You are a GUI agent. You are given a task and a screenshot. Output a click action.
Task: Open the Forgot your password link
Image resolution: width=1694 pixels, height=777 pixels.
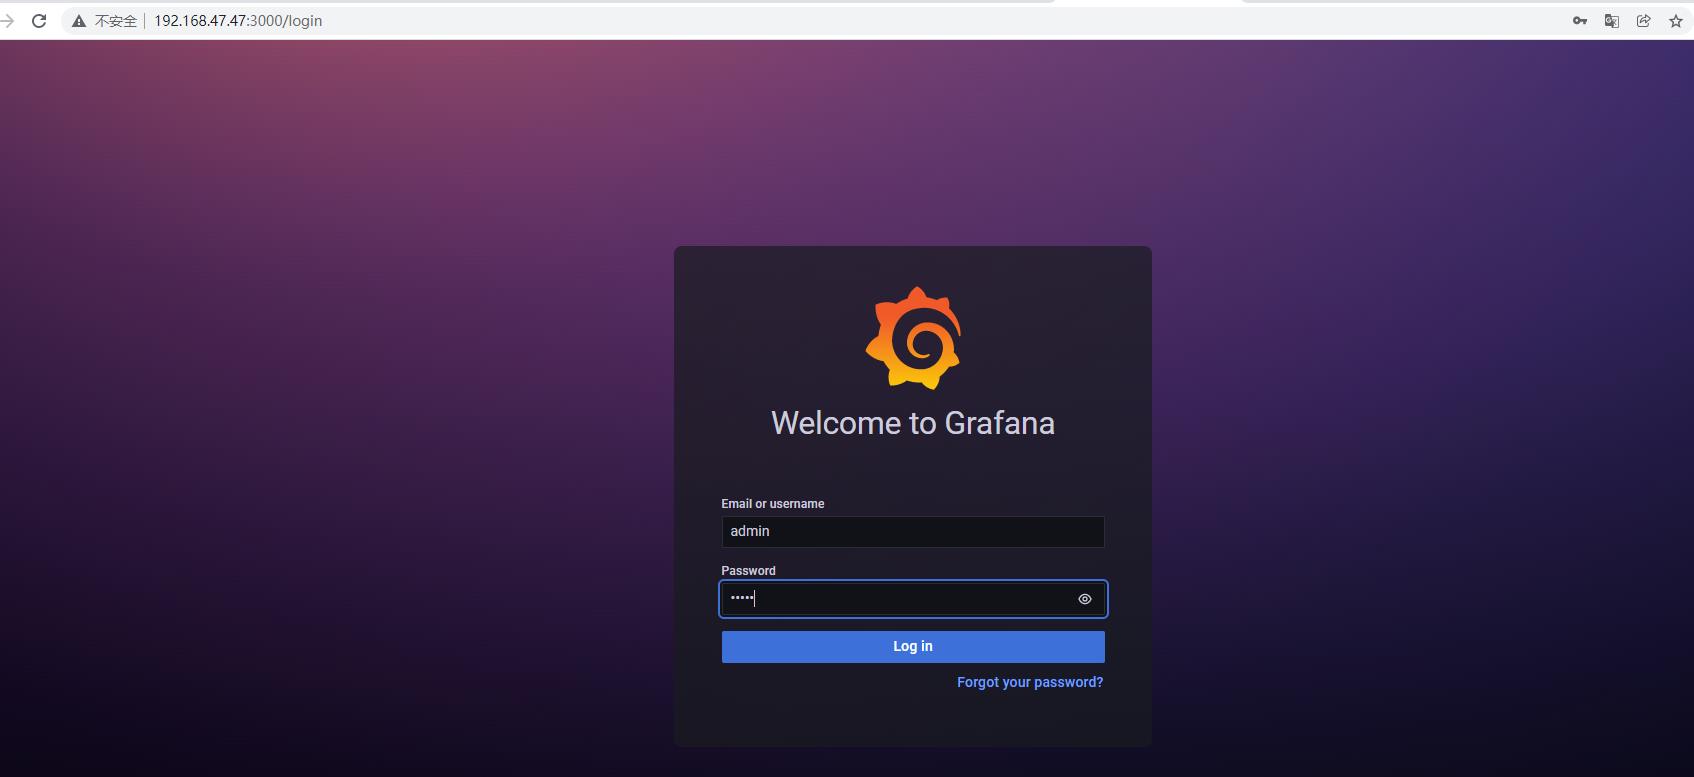click(x=1030, y=682)
